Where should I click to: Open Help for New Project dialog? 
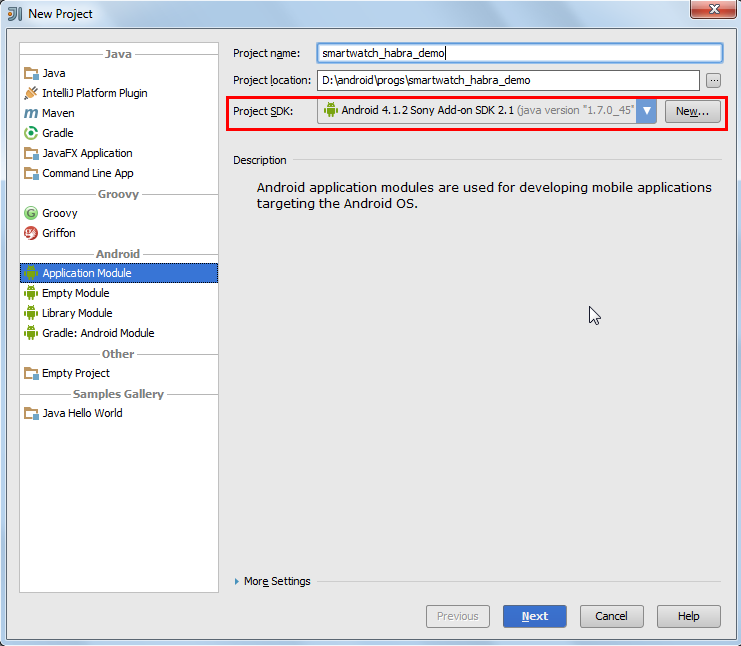pyautogui.click(x=689, y=616)
